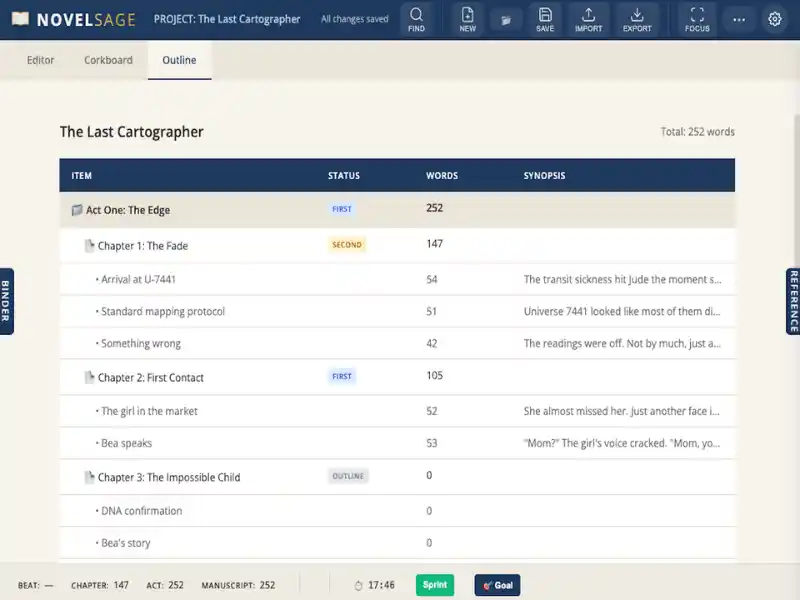Select the scene 'Bea speaks'

[x=126, y=443]
